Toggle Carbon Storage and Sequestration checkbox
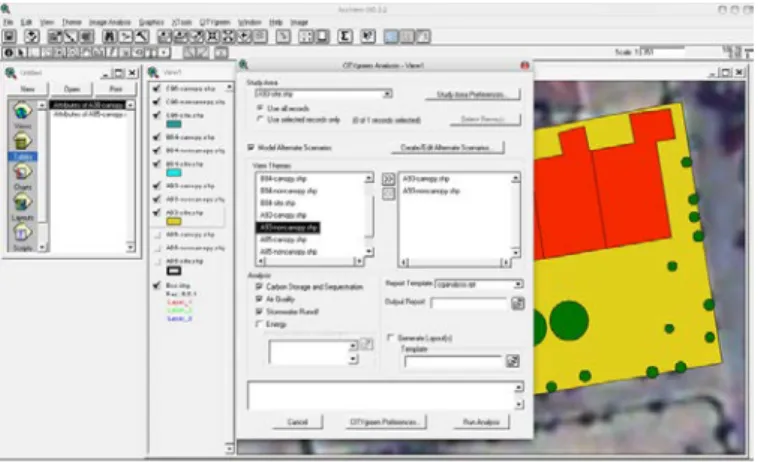Image resolution: width=758 pixels, height=462 pixels. click(x=259, y=287)
